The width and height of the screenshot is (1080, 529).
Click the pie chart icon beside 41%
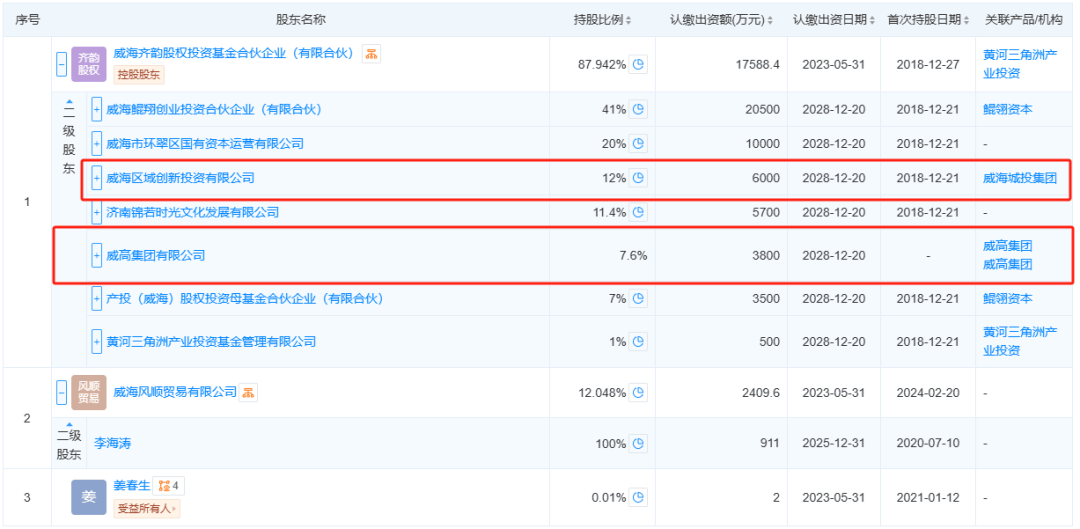coord(639,110)
